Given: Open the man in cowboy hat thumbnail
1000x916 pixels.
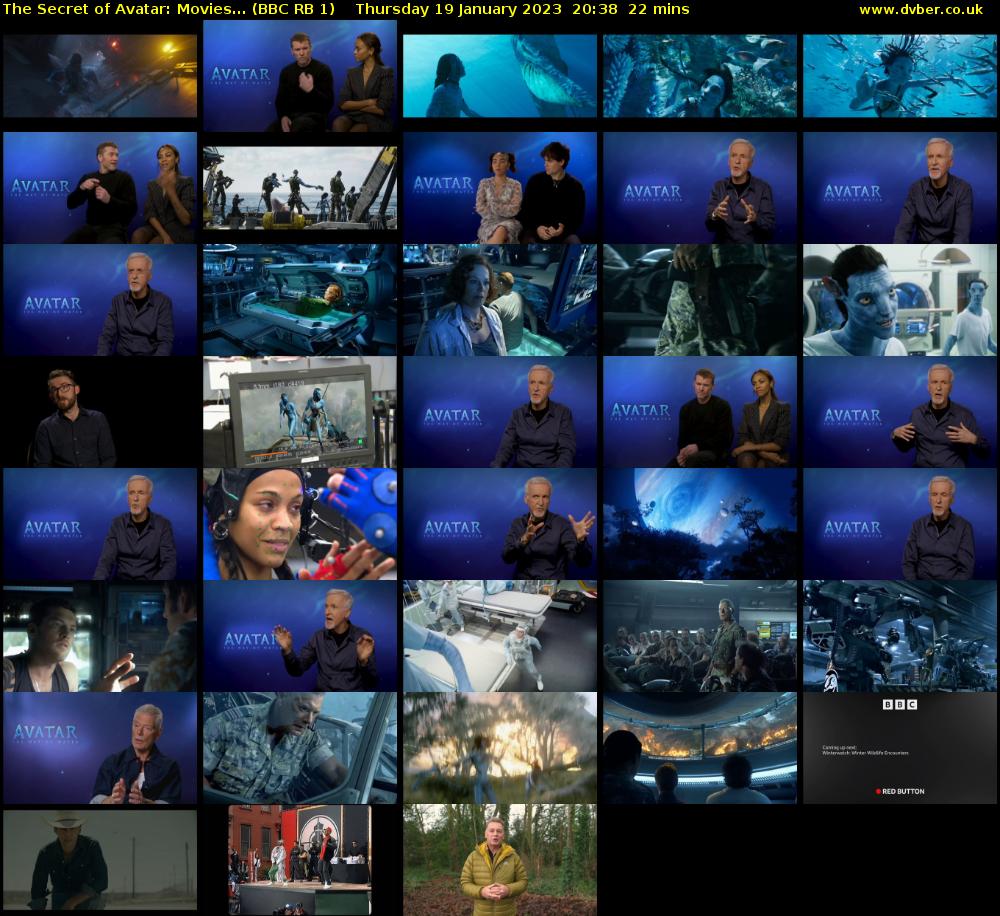Looking at the screenshot, I should (x=100, y=860).
